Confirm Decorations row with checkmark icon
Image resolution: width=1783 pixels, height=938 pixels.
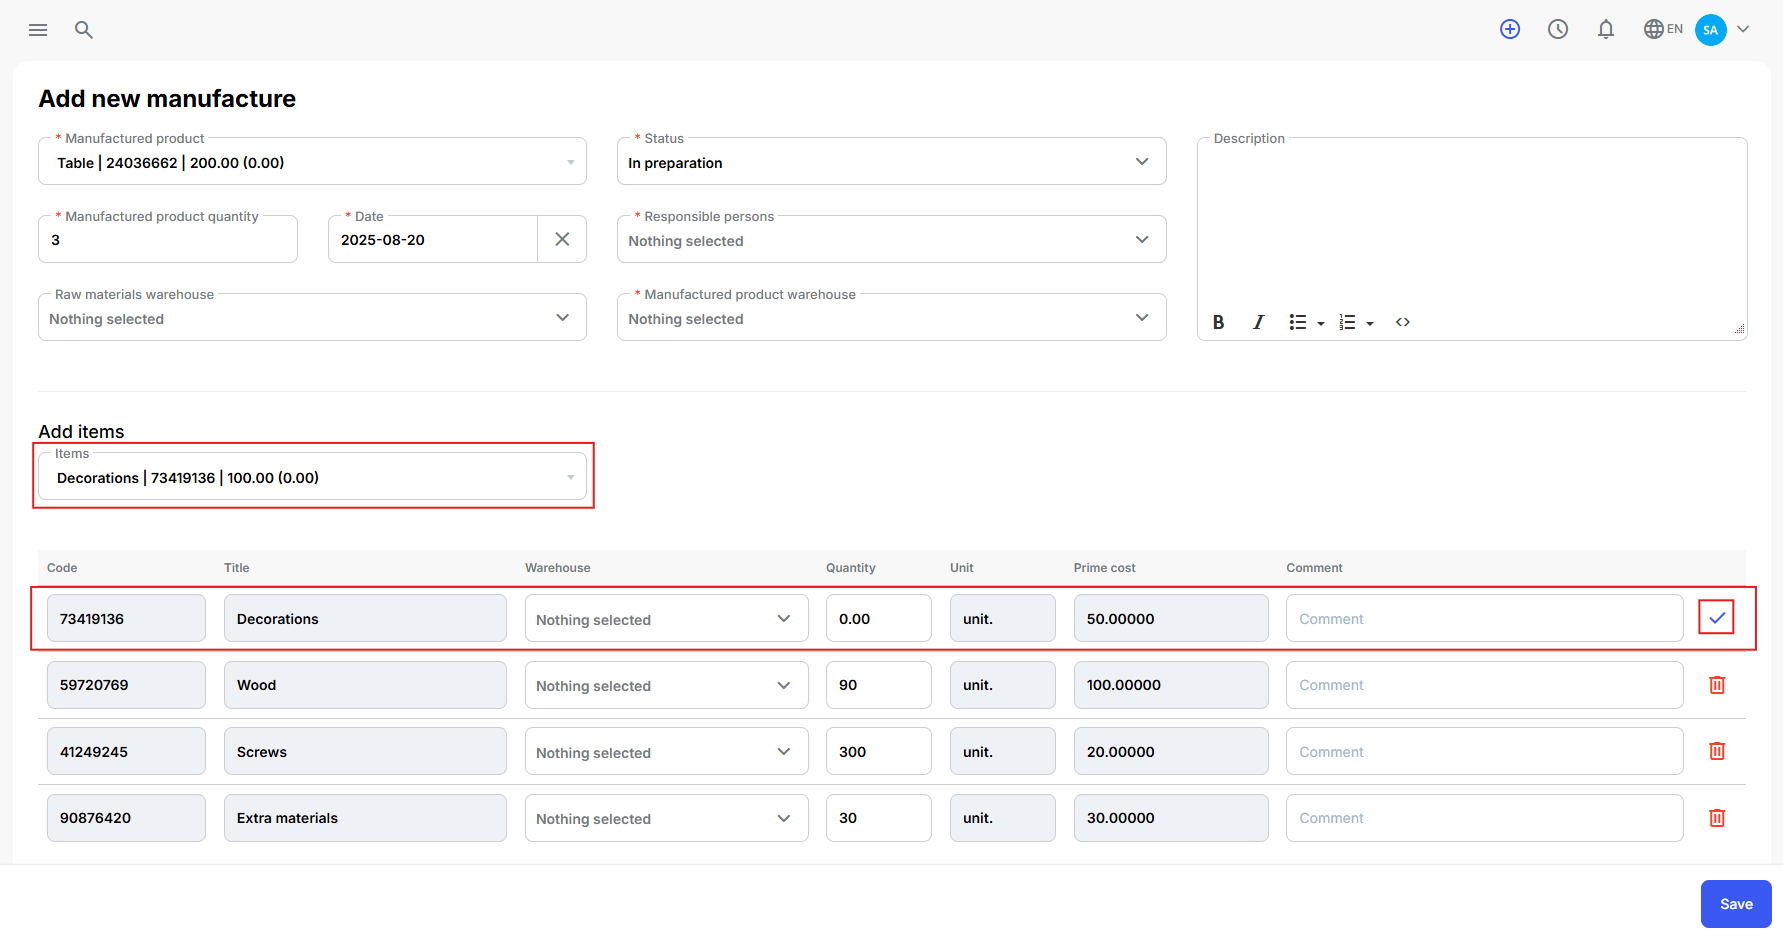(x=1716, y=618)
